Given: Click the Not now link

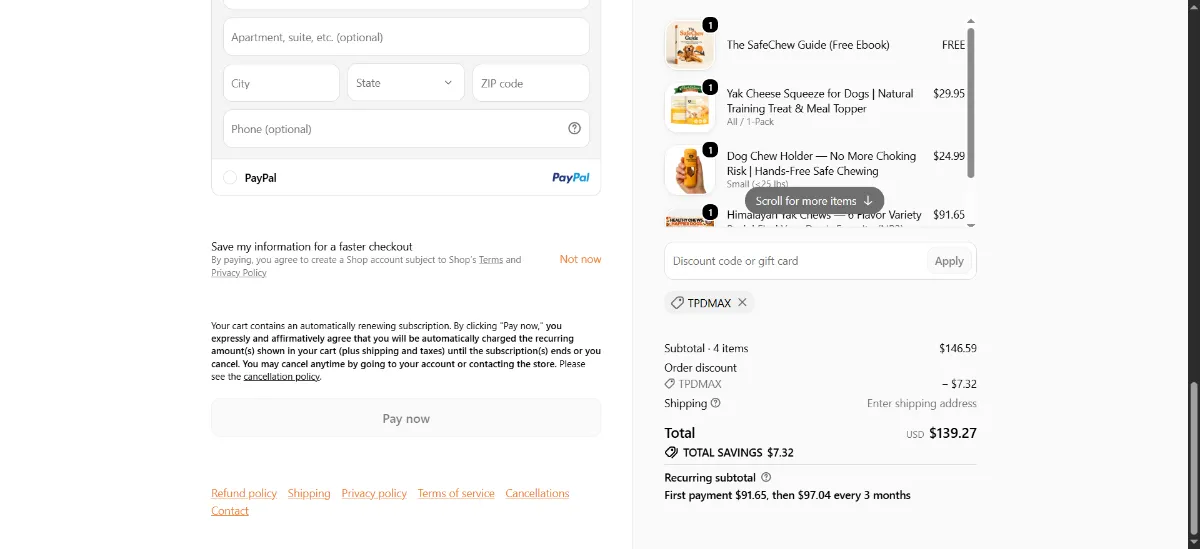Looking at the screenshot, I should point(580,259).
